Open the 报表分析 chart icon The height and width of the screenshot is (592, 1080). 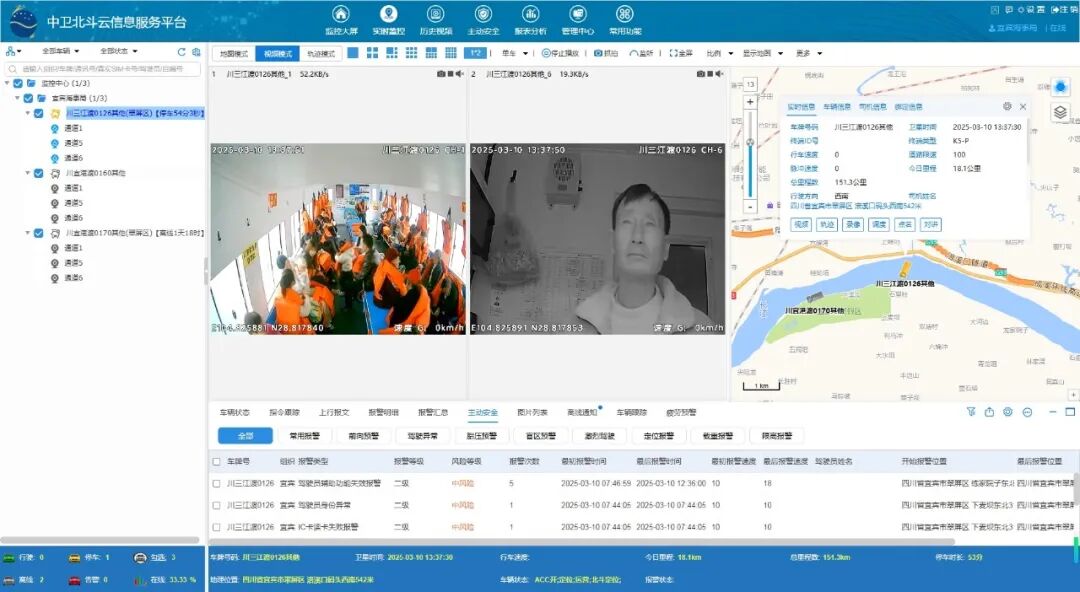[530, 14]
